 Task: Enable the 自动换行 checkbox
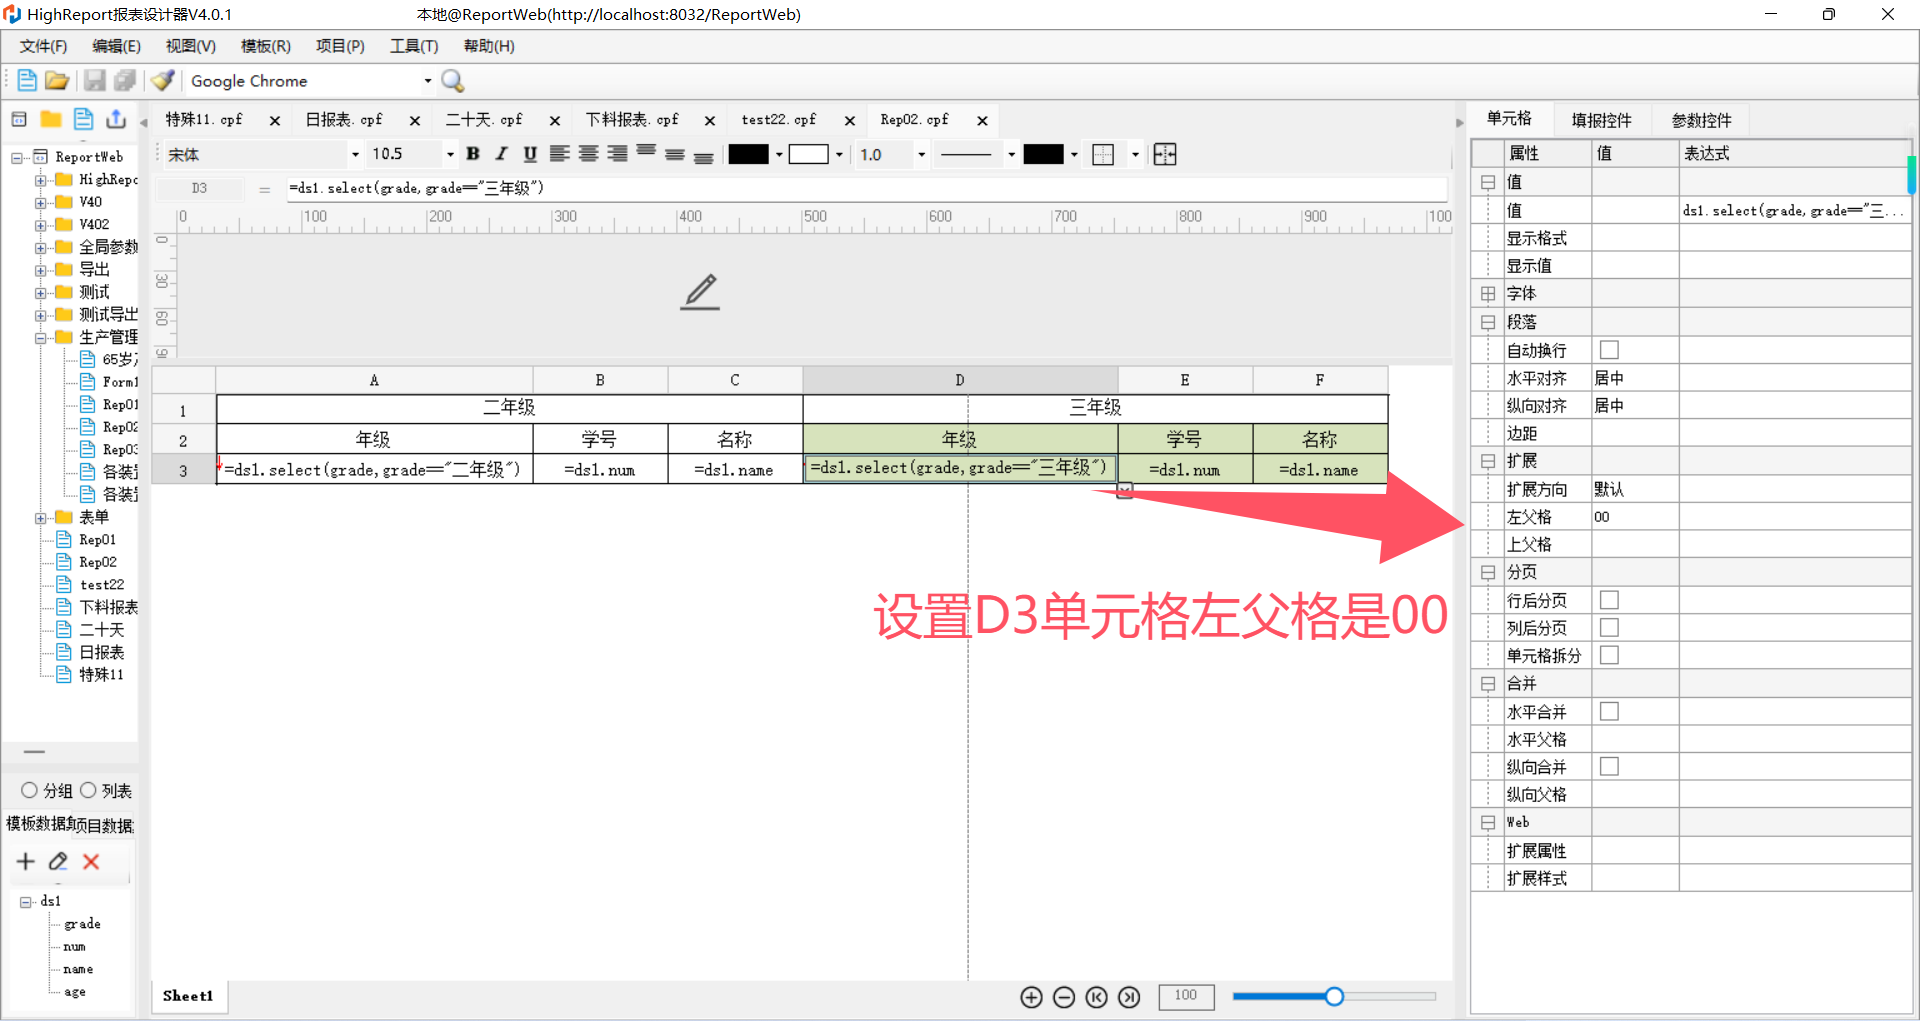[1609, 350]
